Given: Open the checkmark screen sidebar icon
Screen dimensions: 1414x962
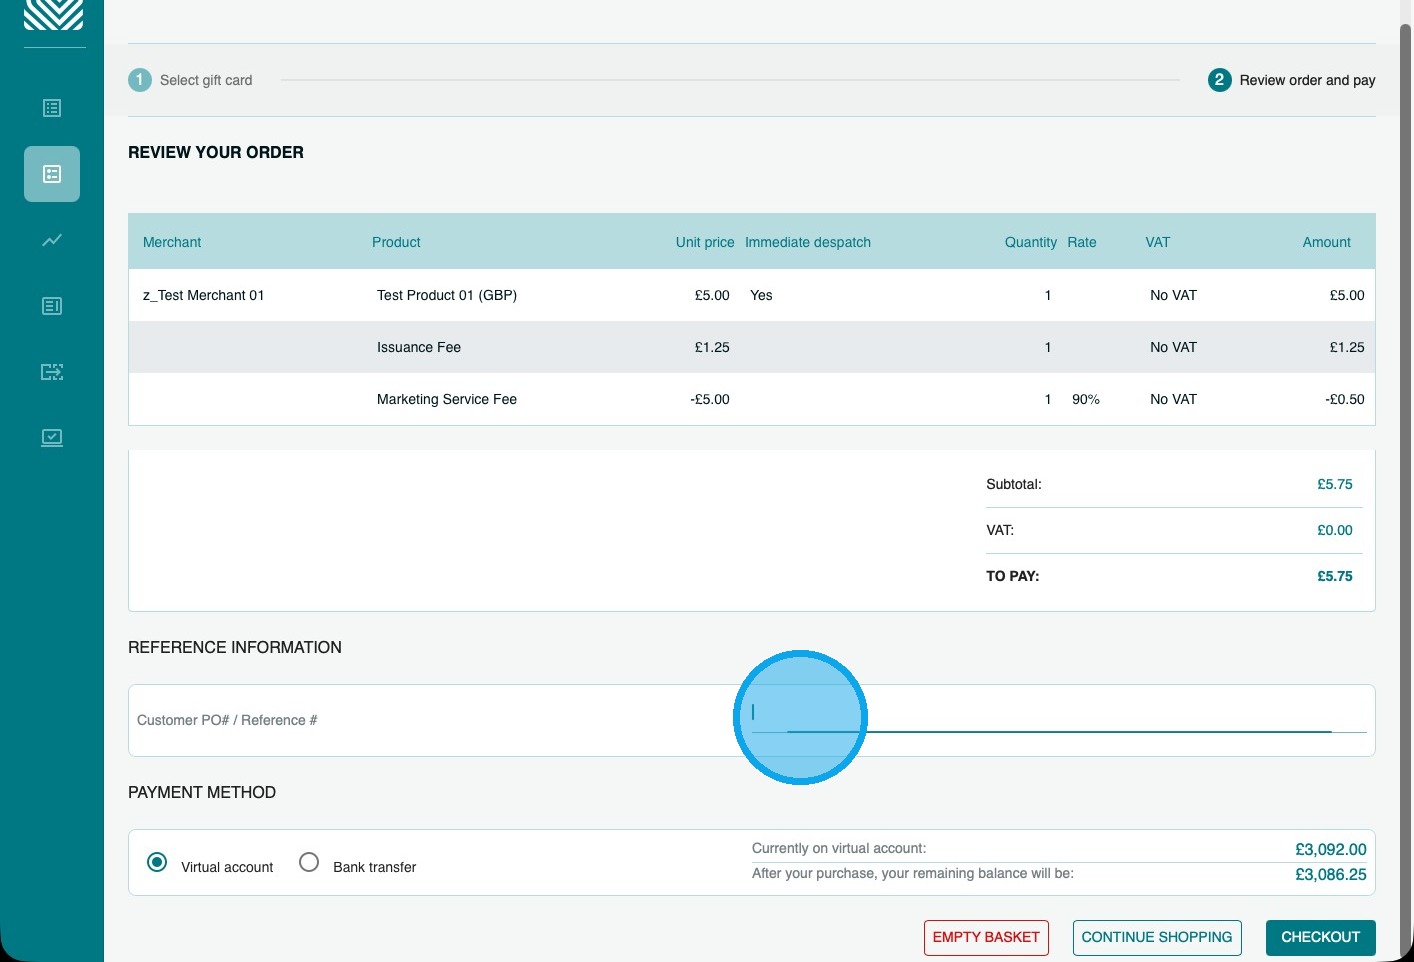Looking at the screenshot, I should coord(52,438).
